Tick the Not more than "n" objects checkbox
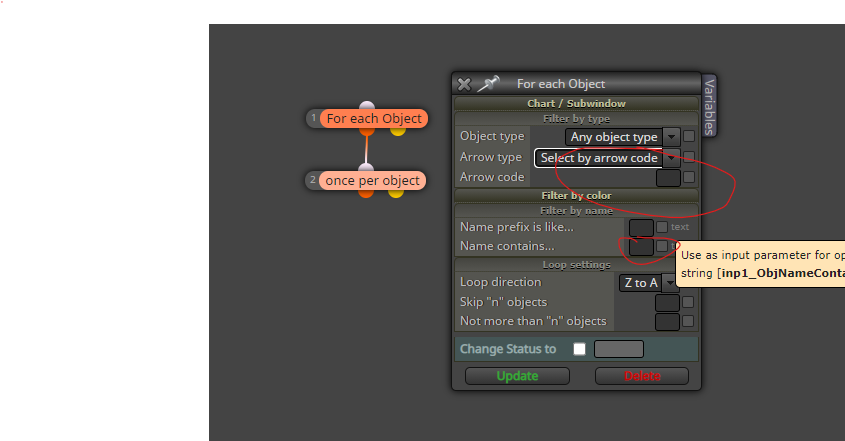The width and height of the screenshot is (845, 441). 688,321
